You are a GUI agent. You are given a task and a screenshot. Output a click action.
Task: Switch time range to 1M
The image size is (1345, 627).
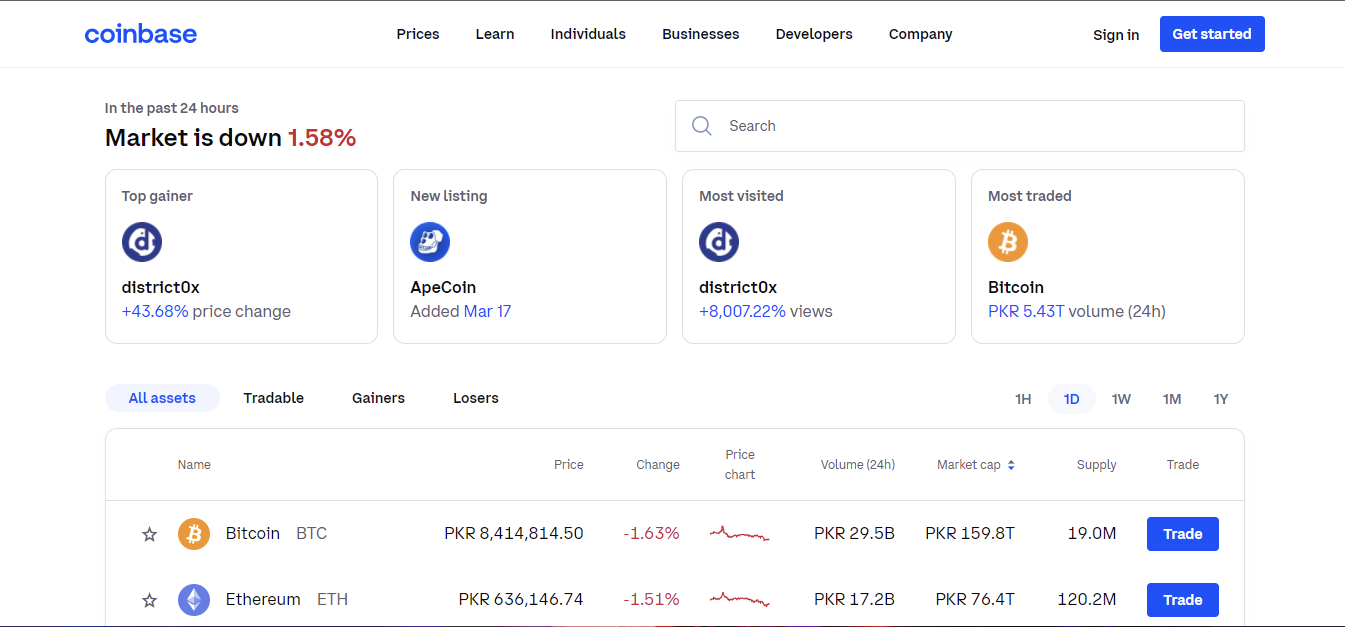(1172, 399)
